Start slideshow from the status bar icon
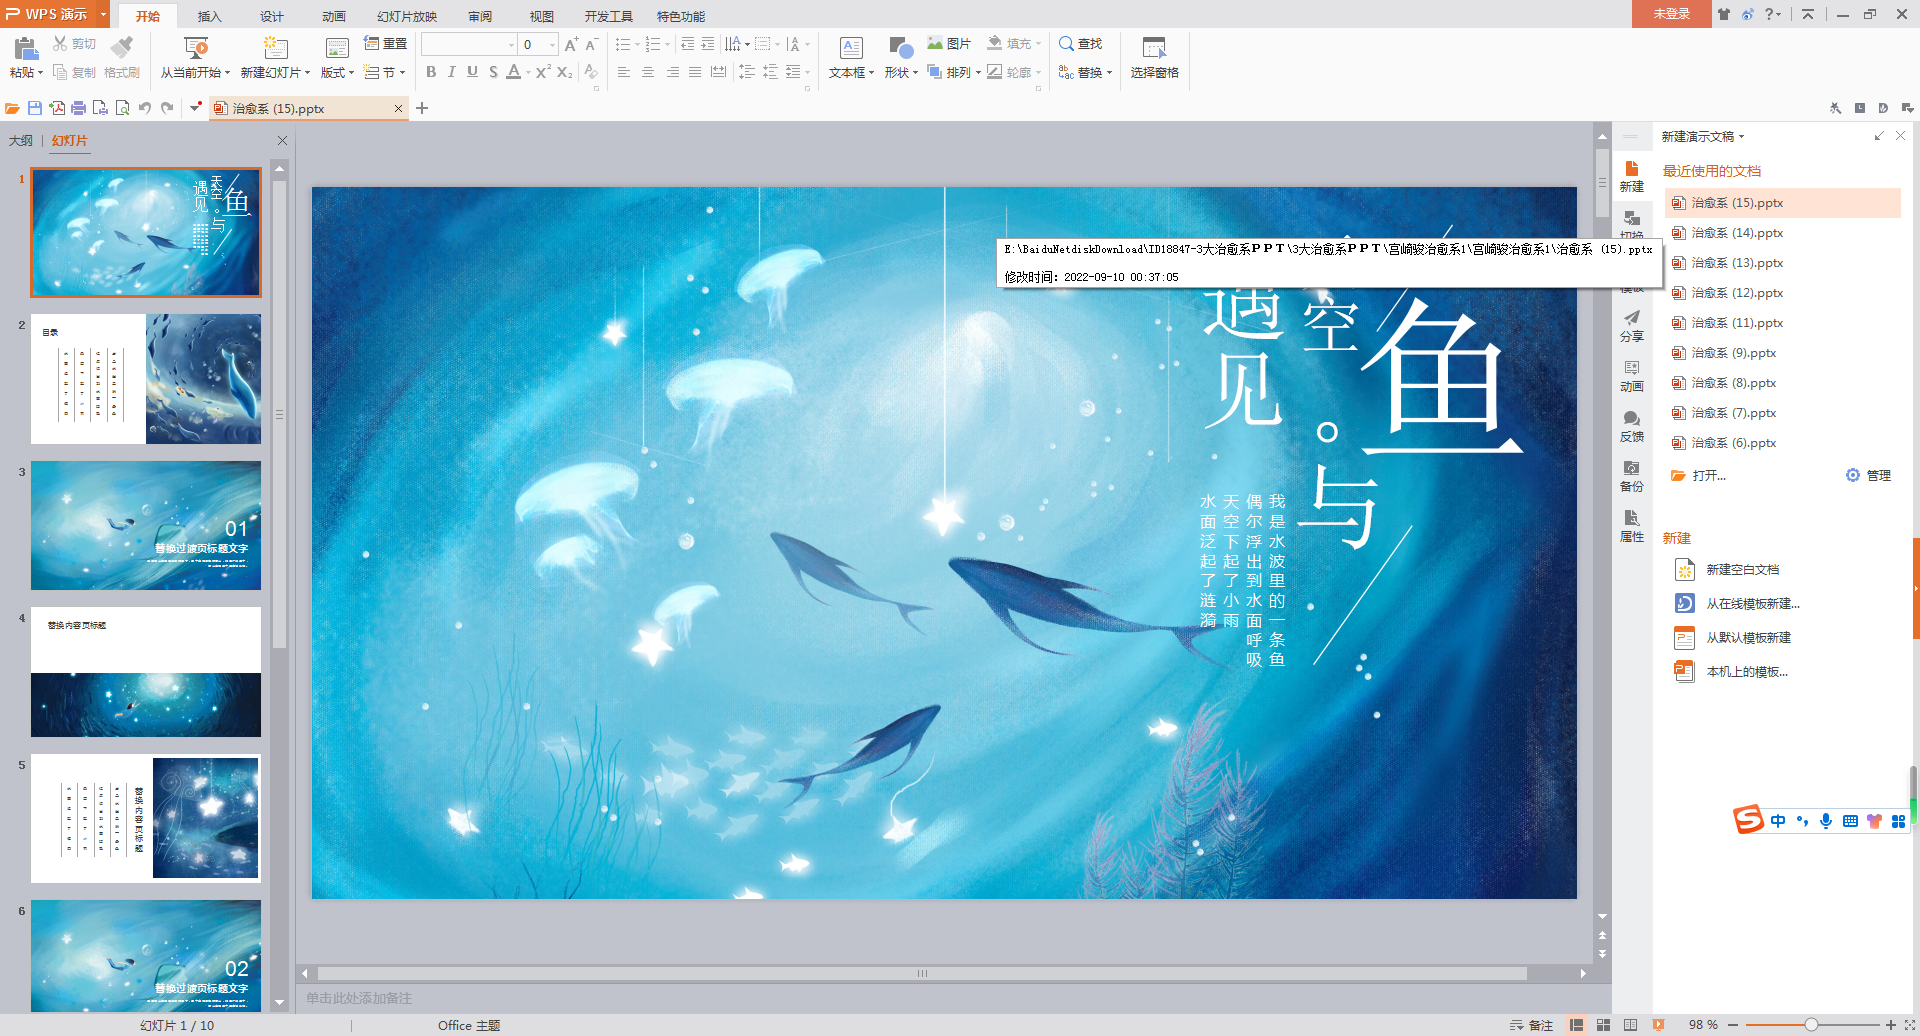 (x=1659, y=1025)
